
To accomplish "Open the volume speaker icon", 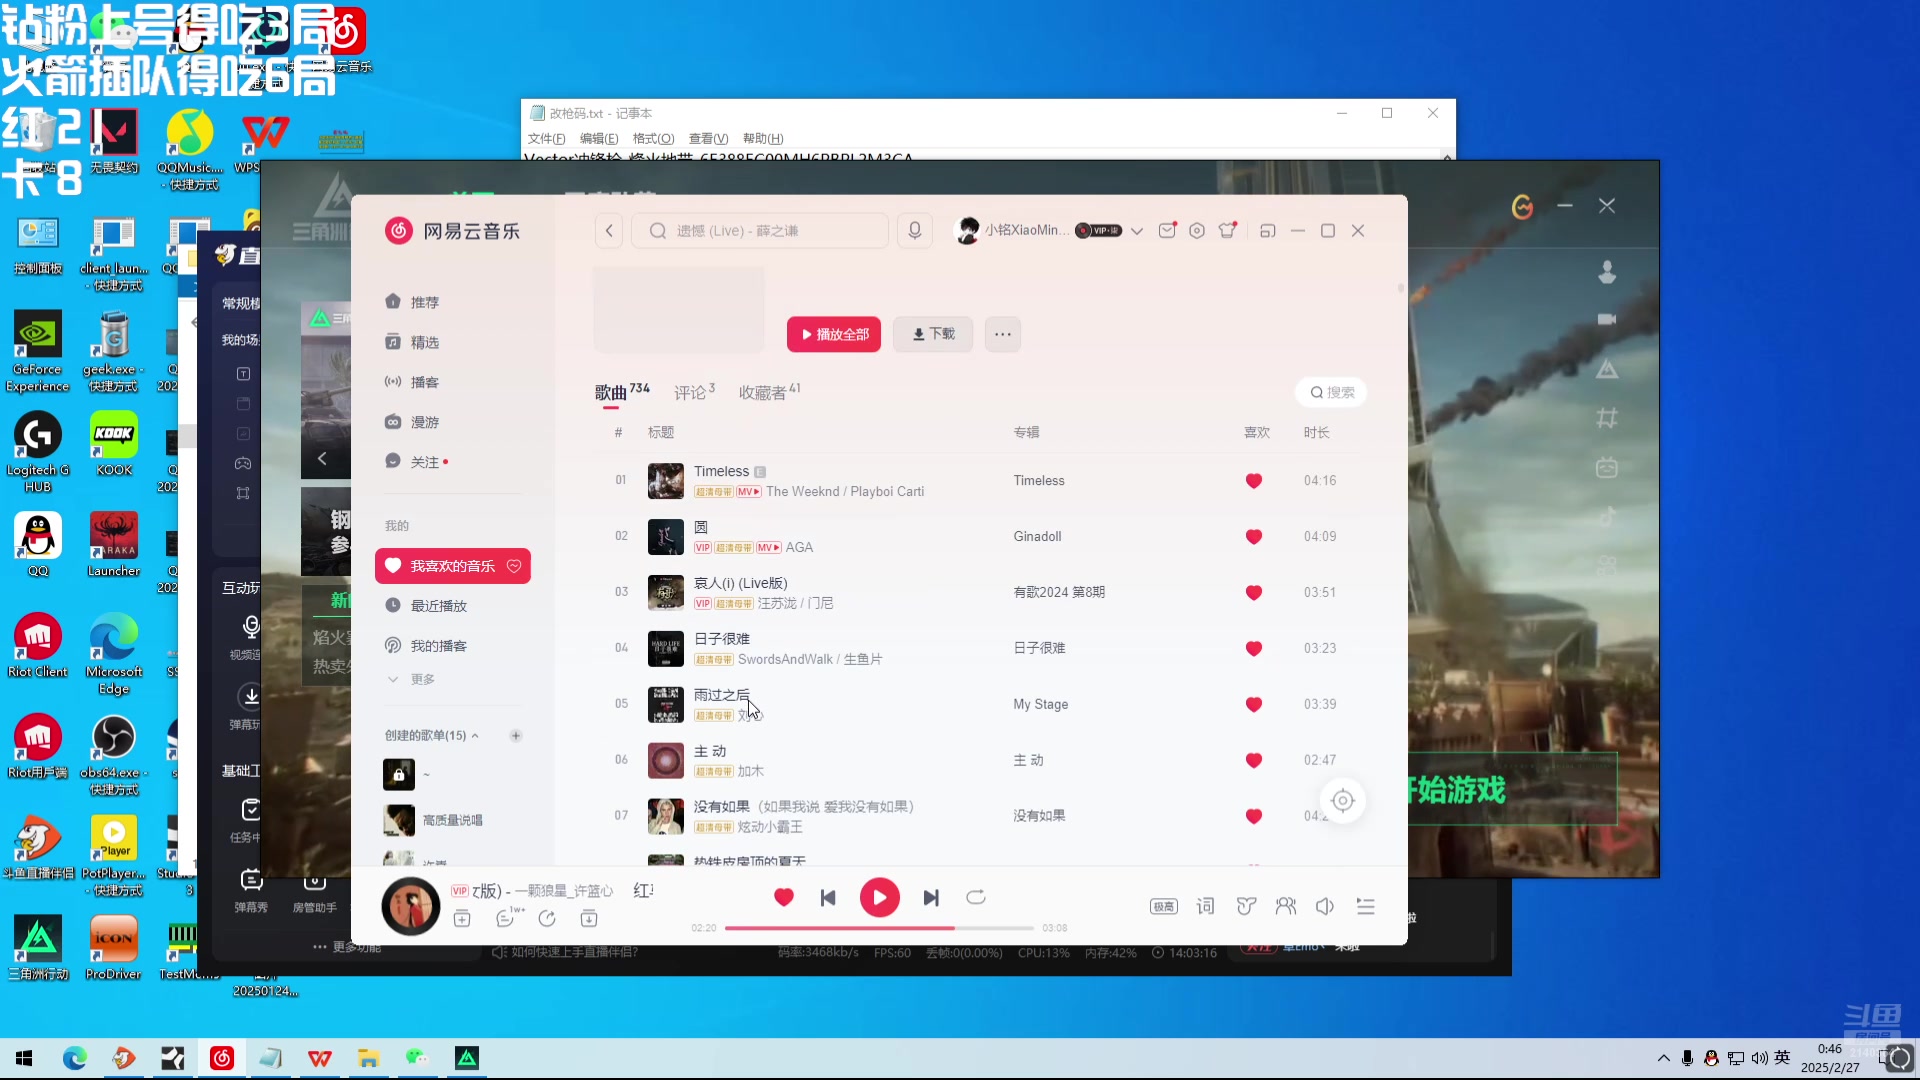I will pyautogui.click(x=1325, y=906).
